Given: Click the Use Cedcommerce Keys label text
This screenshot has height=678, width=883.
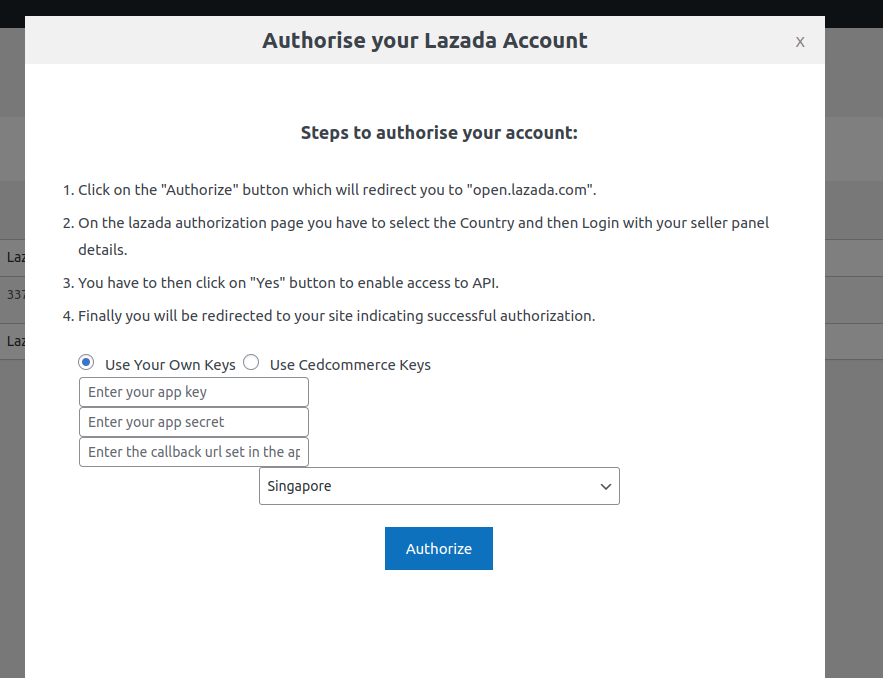Looking at the screenshot, I should [x=350, y=365].
